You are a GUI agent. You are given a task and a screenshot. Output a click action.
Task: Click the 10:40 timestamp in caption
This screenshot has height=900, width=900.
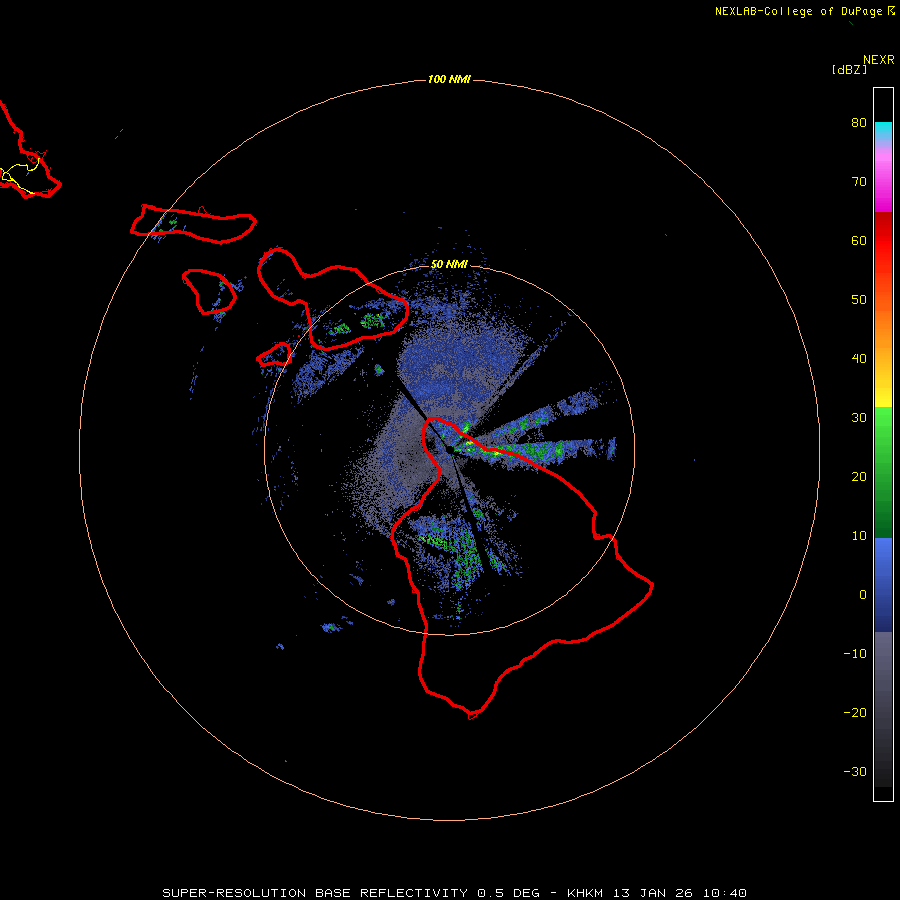[x=725, y=893]
